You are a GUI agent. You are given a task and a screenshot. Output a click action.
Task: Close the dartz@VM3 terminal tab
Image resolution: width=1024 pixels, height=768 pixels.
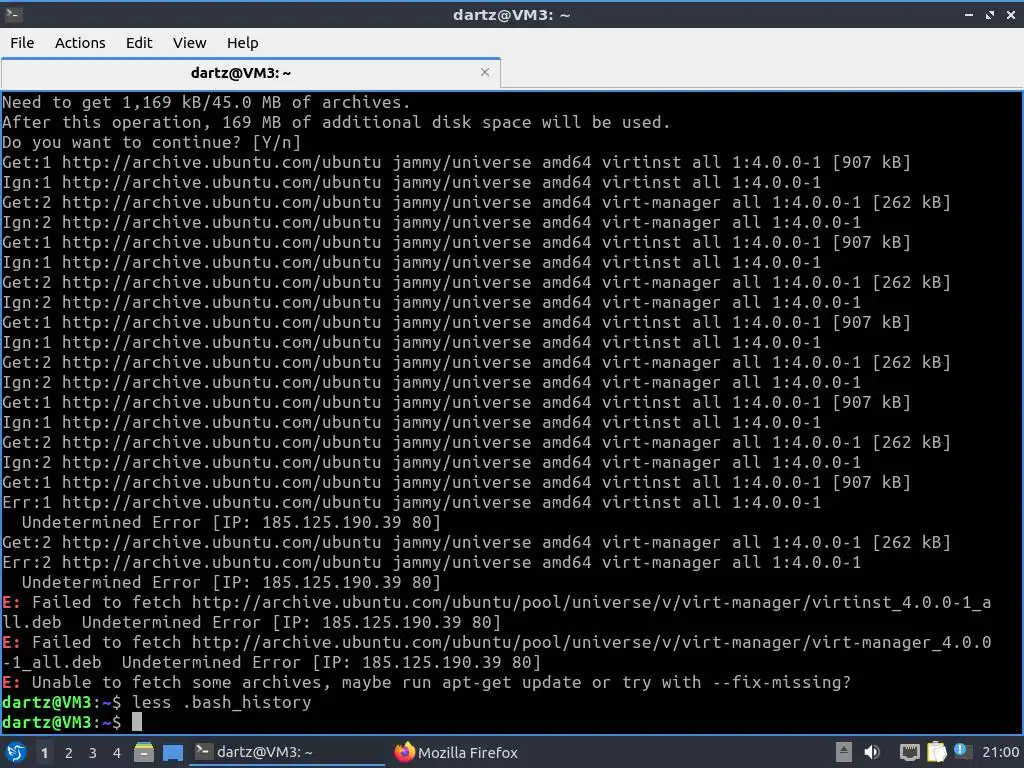click(x=485, y=72)
